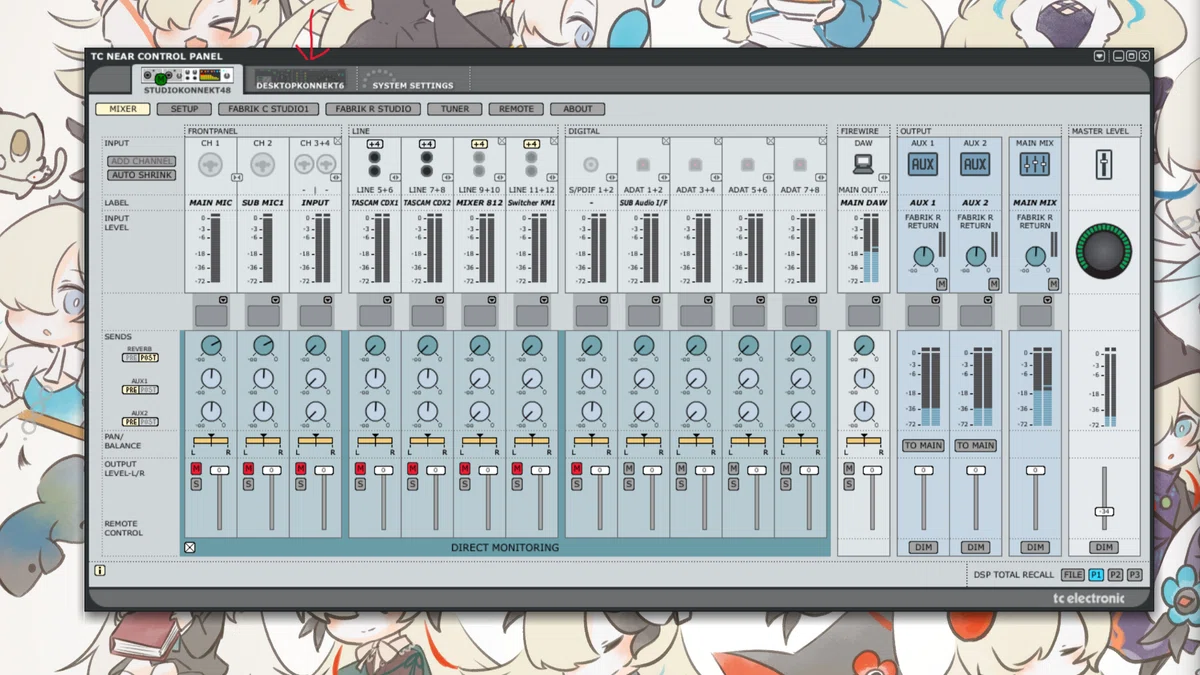Open the insert dropdown on TASCAM CDX1 channel
Image resolution: width=1200 pixels, height=675 pixels.
(388, 300)
